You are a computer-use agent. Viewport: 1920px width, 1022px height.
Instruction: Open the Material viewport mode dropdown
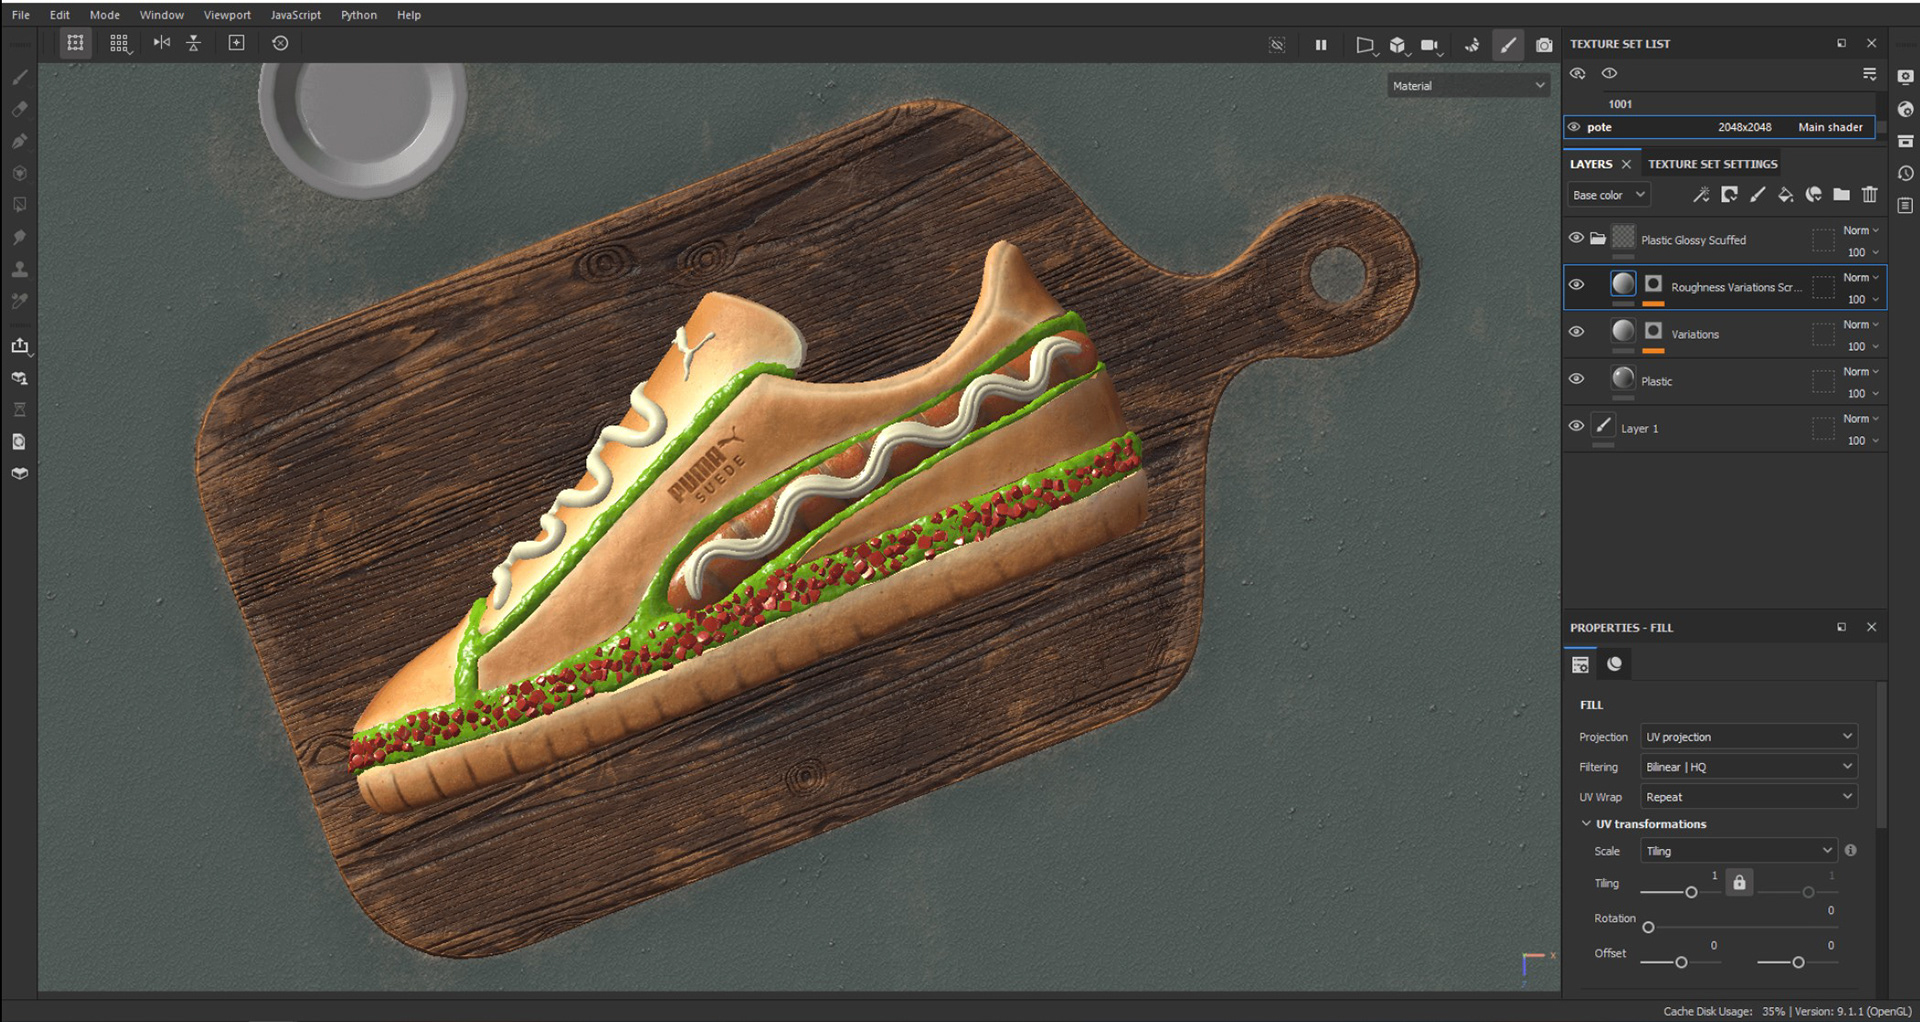tap(1468, 86)
